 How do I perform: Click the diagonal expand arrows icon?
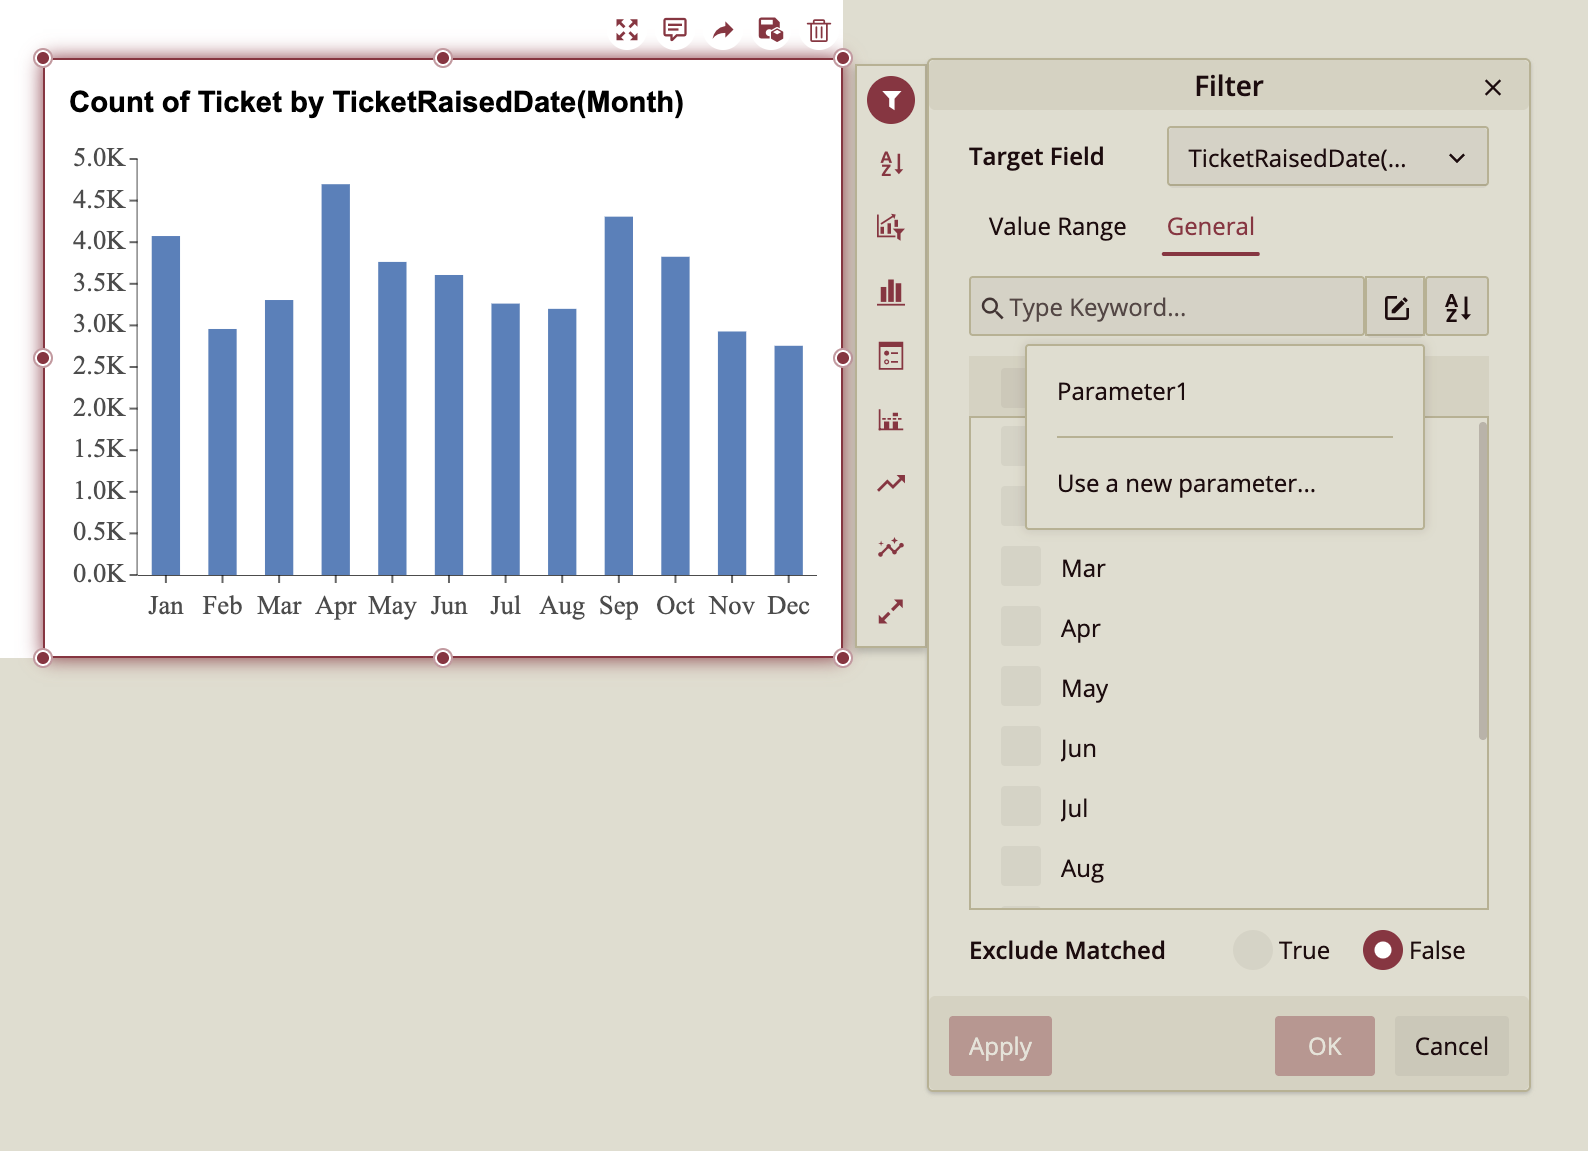tap(891, 611)
